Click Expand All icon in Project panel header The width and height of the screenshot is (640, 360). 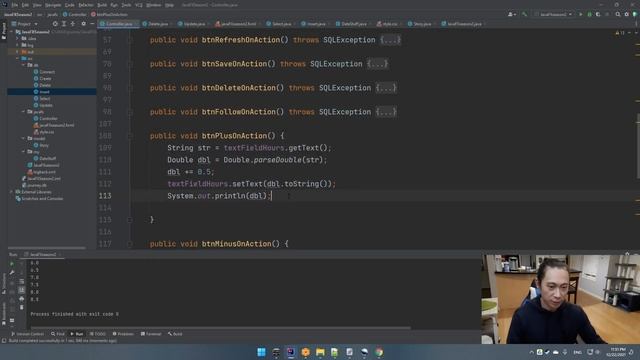64,24
